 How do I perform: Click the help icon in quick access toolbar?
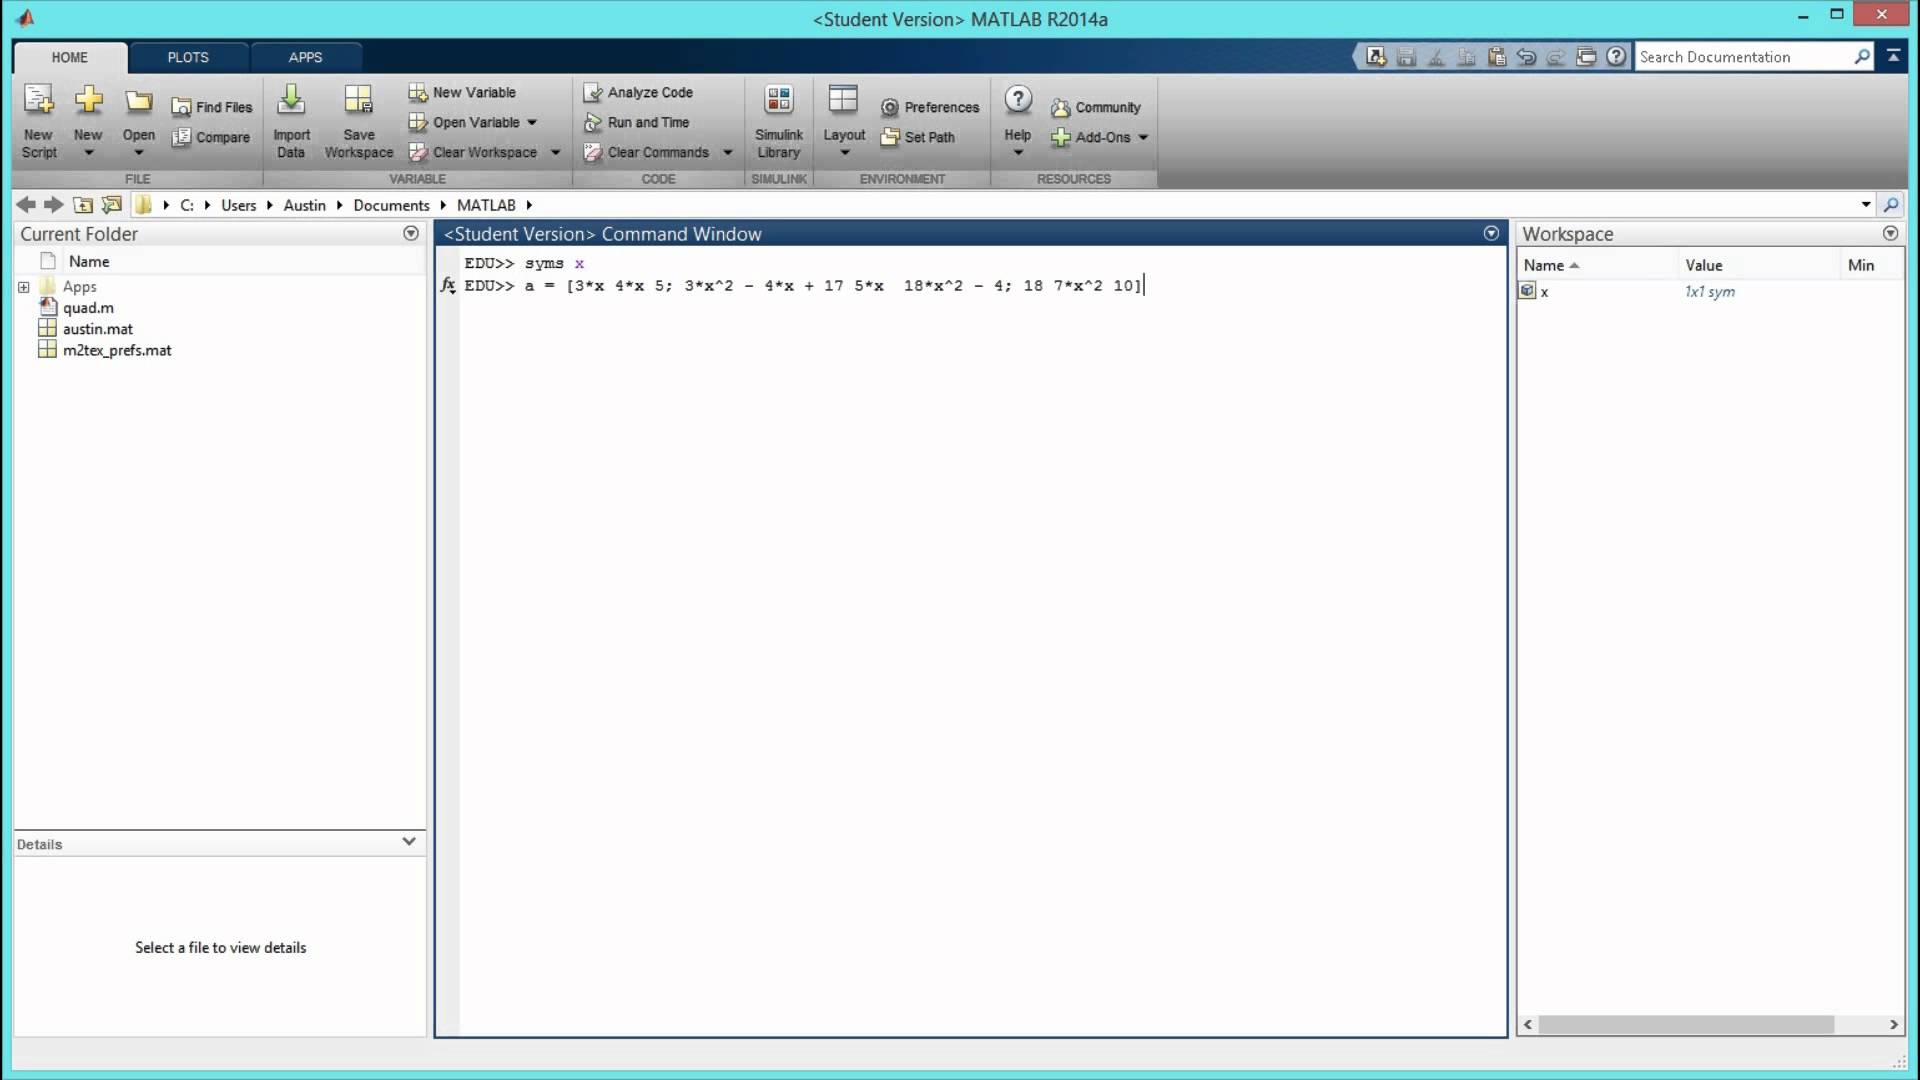[x=1616, y=57]
